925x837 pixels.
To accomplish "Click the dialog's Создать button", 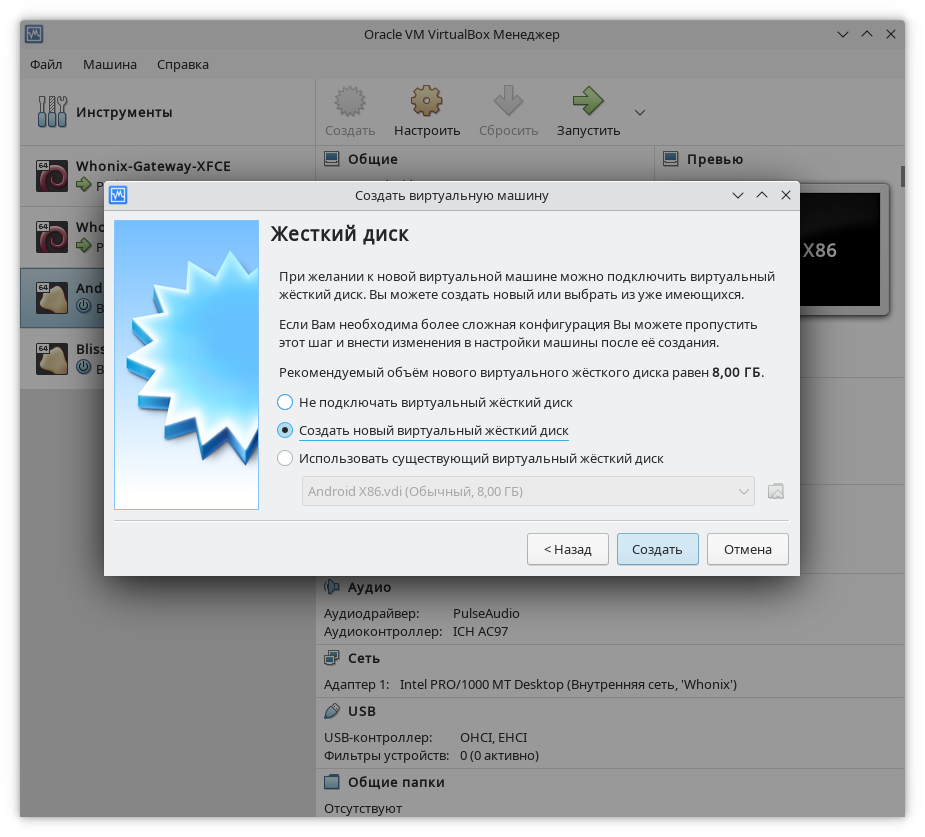I will click(657, 549).
